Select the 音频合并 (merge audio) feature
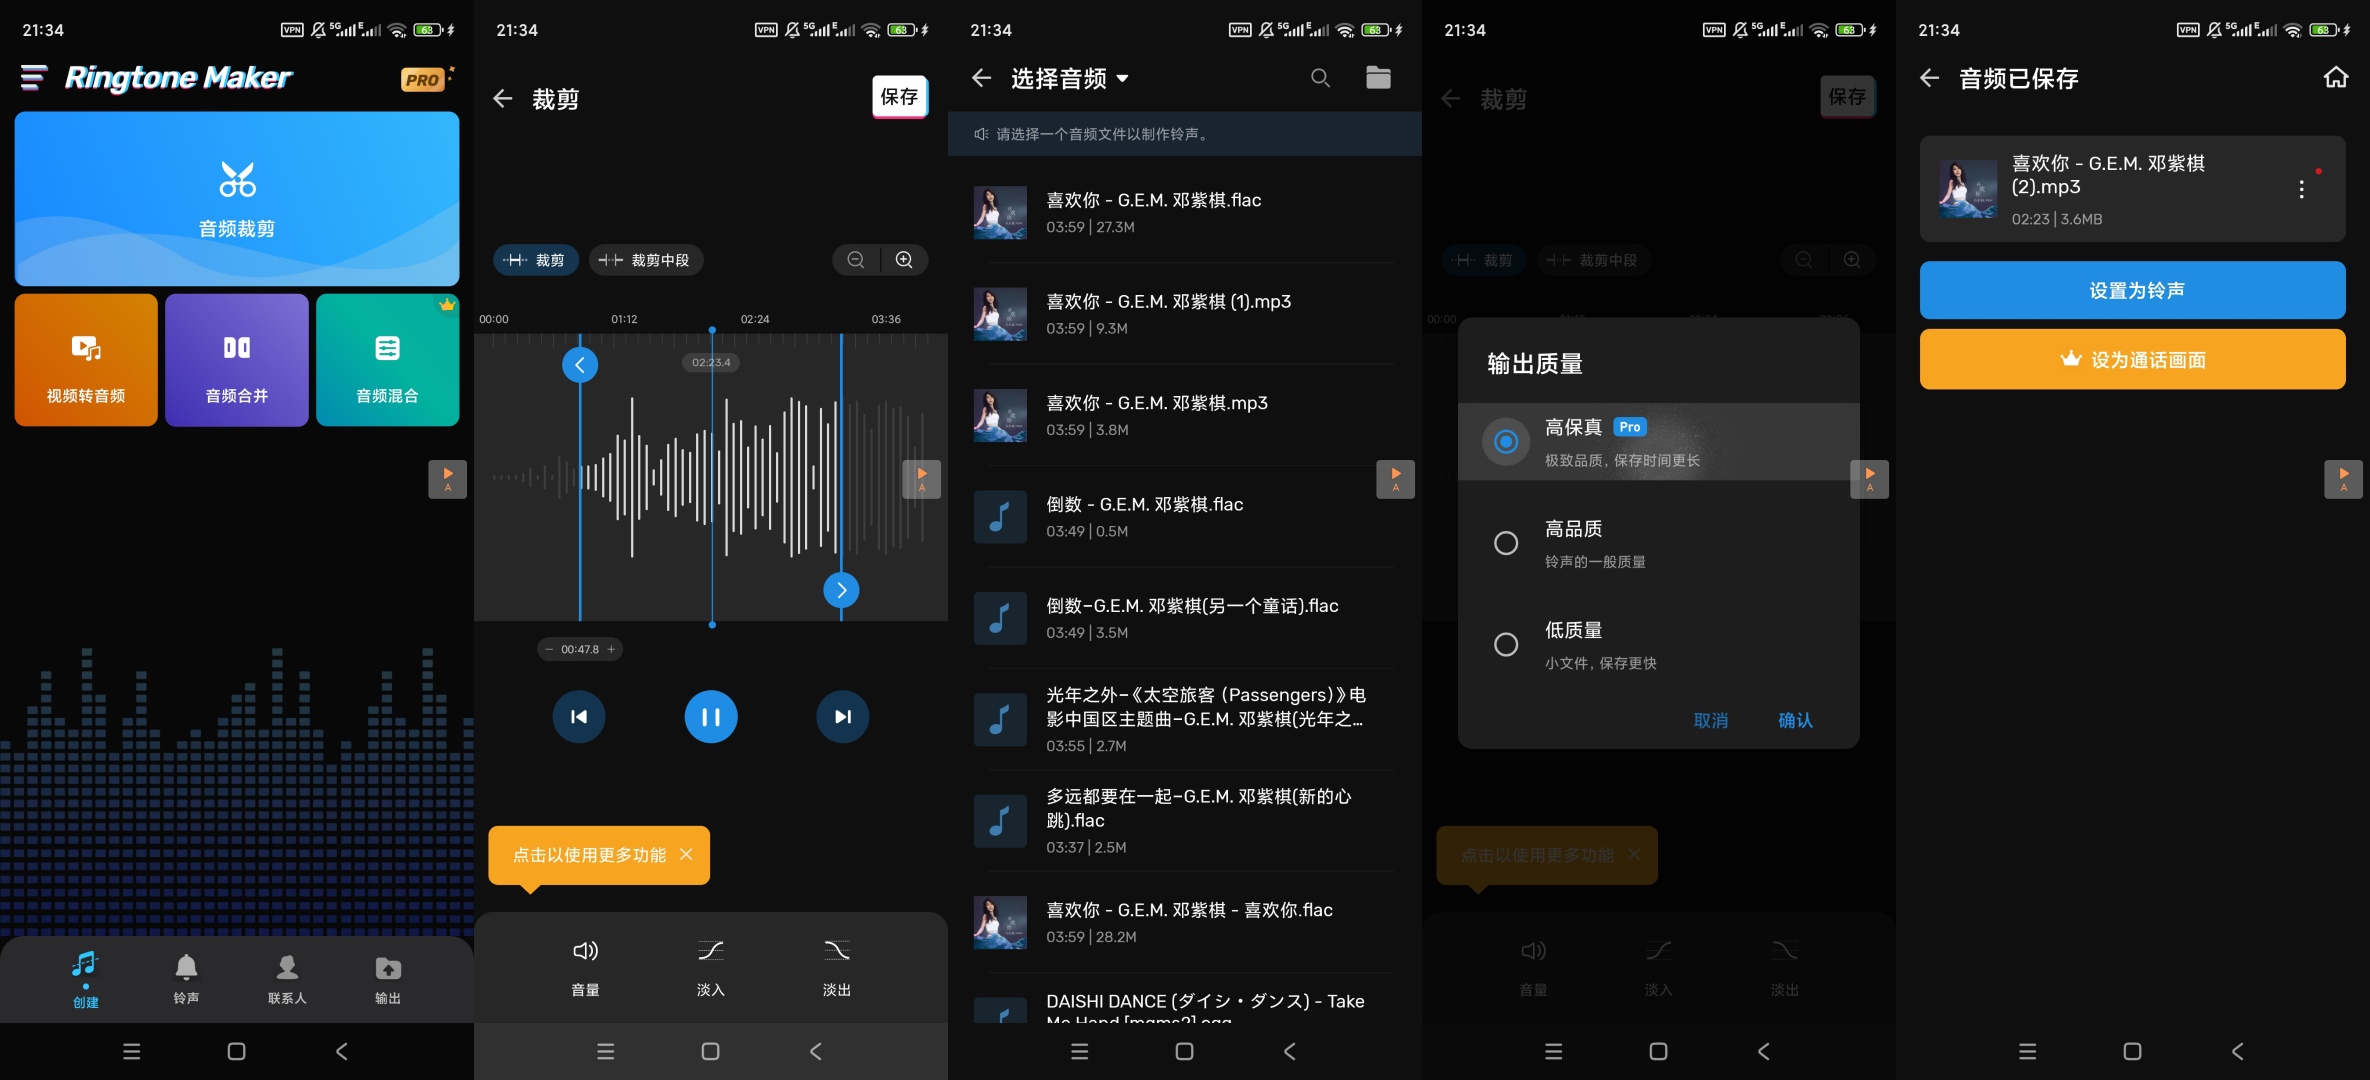This screenshot has width=2370, height=1080. 236,360
